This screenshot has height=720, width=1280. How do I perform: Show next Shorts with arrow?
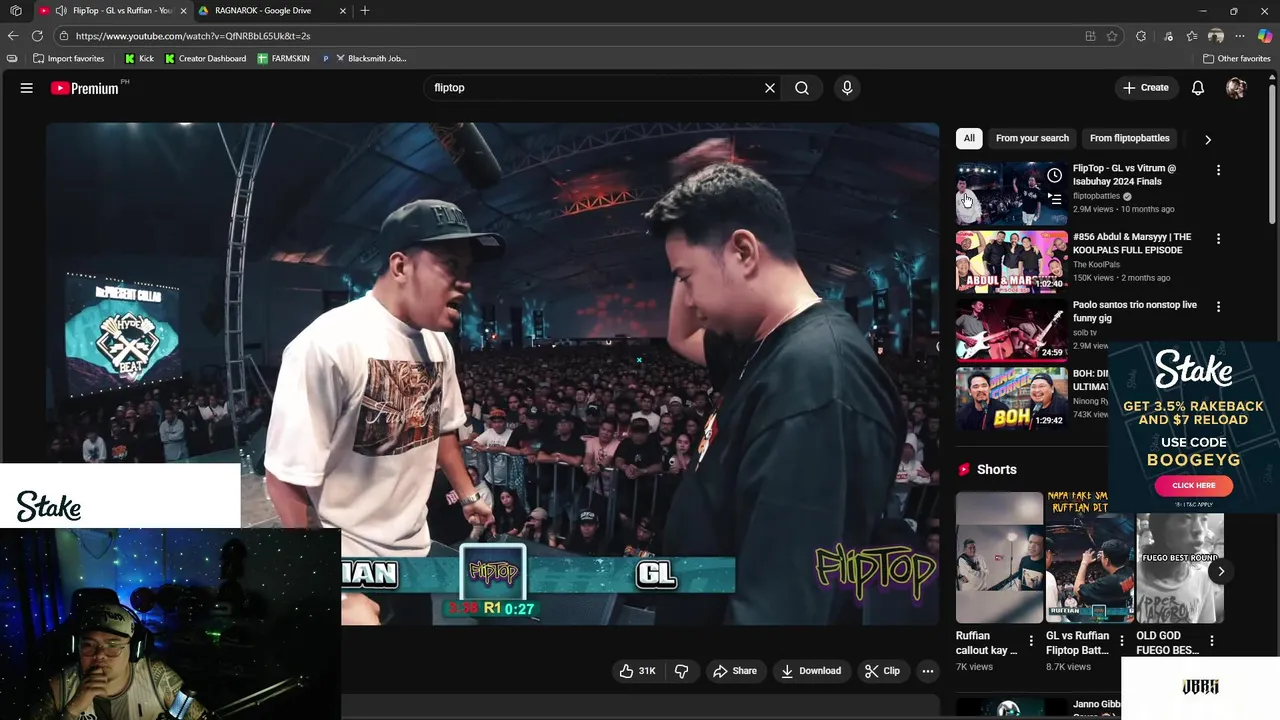[1221, 572]
